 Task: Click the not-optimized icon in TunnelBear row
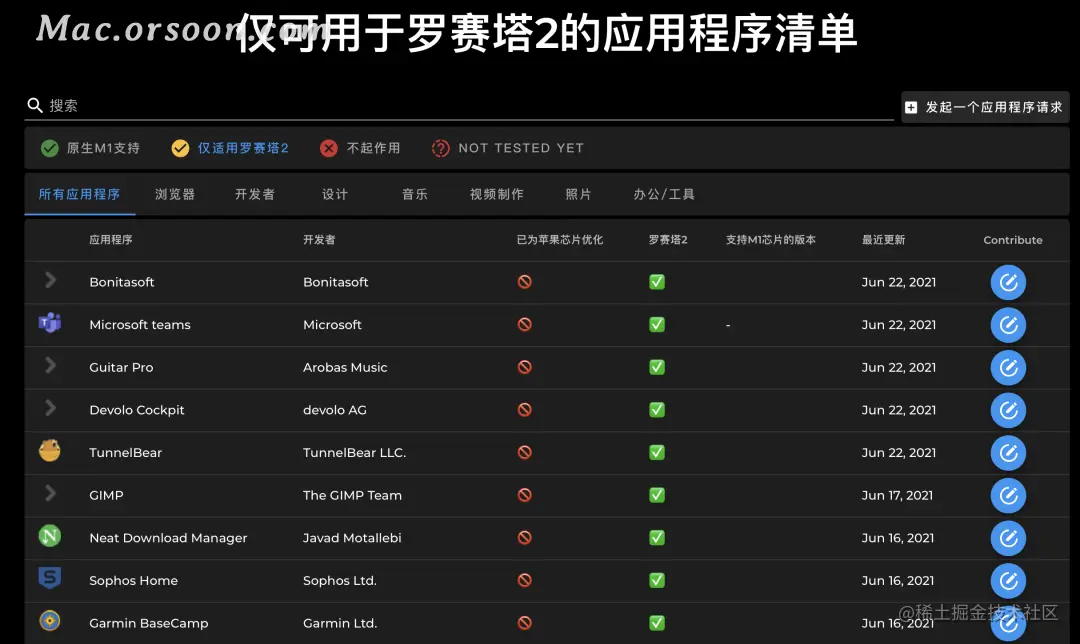(x=525, y=453)
